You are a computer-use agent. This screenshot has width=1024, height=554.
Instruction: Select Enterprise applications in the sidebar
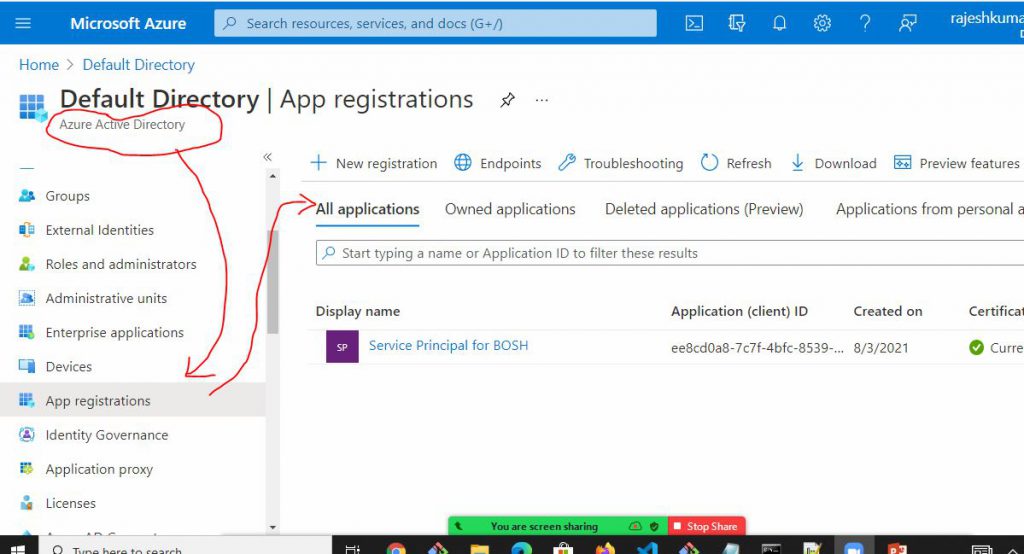tap(114, 332)
